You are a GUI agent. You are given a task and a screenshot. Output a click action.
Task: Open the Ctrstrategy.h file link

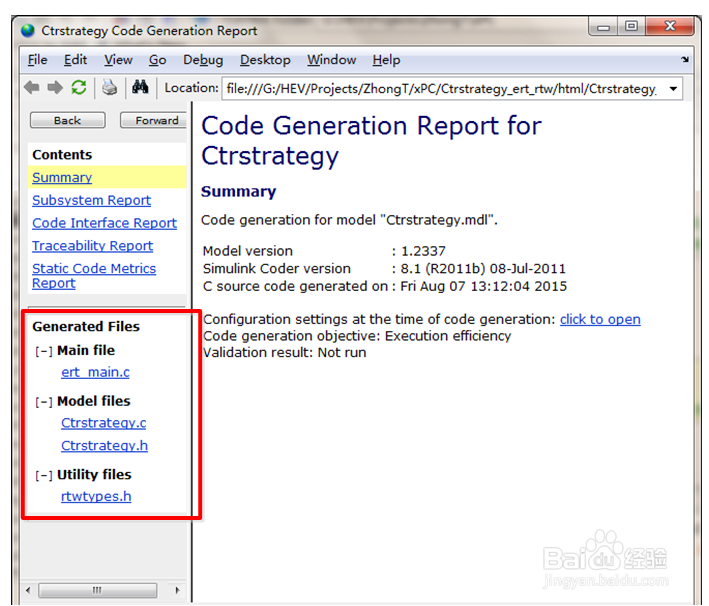pos(104,445)
